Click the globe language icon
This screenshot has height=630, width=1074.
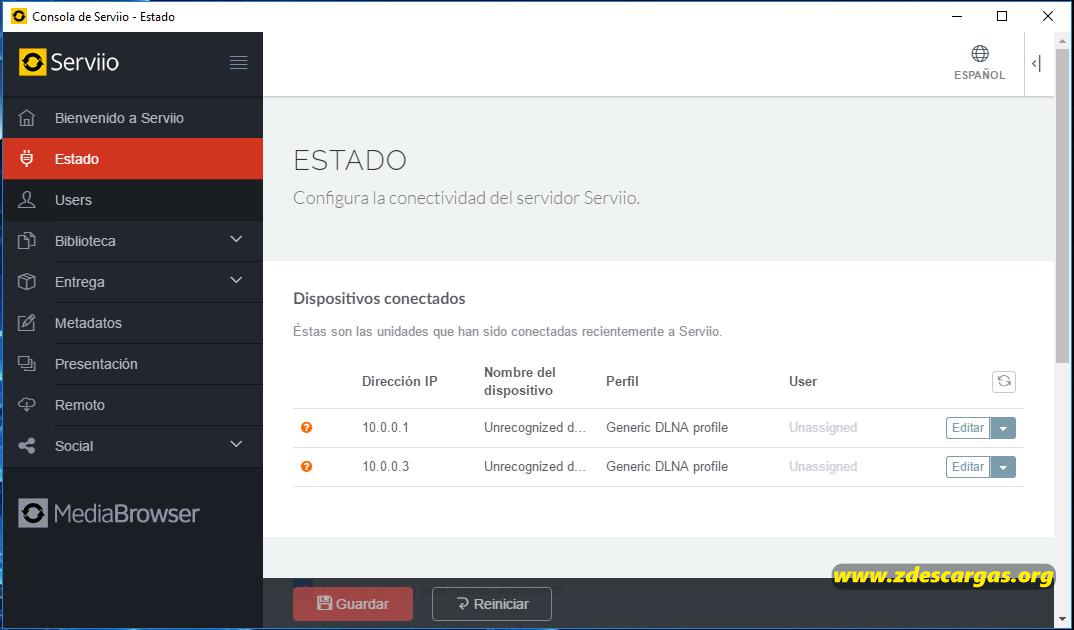point(980,53)
